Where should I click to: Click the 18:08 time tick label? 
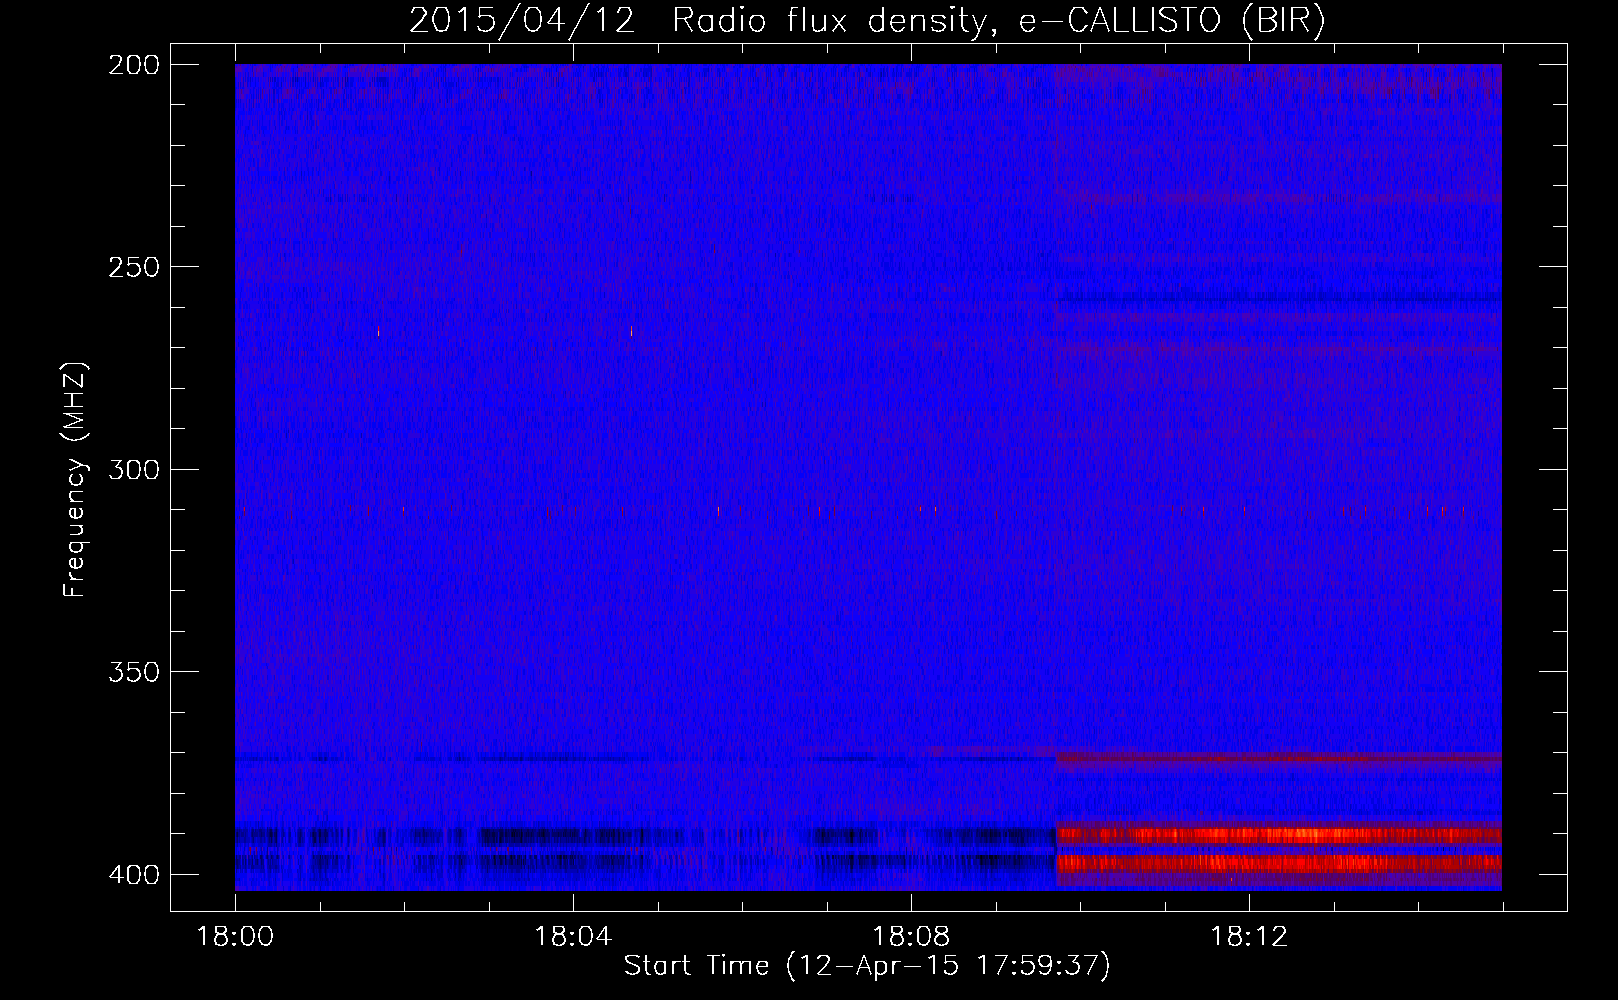911,937
